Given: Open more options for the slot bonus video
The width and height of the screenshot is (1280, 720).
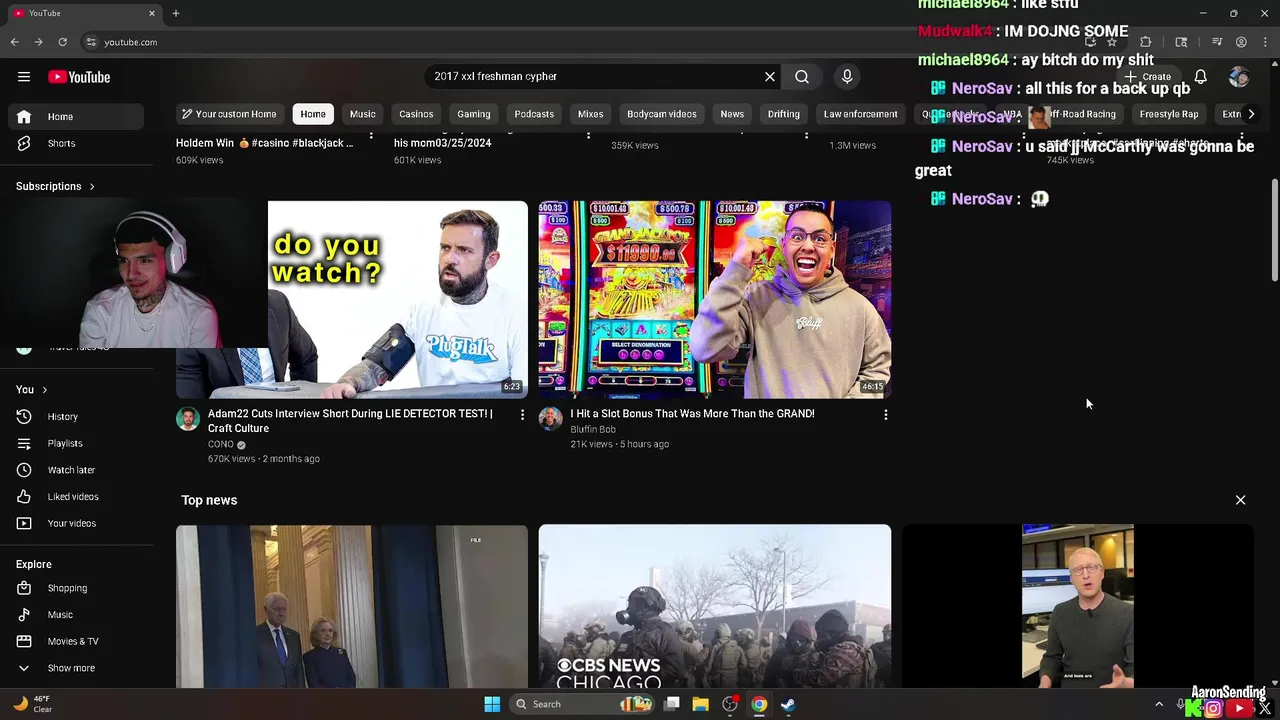Looking at the screenshot, I should pyautogui.click(x=885, y=414).
